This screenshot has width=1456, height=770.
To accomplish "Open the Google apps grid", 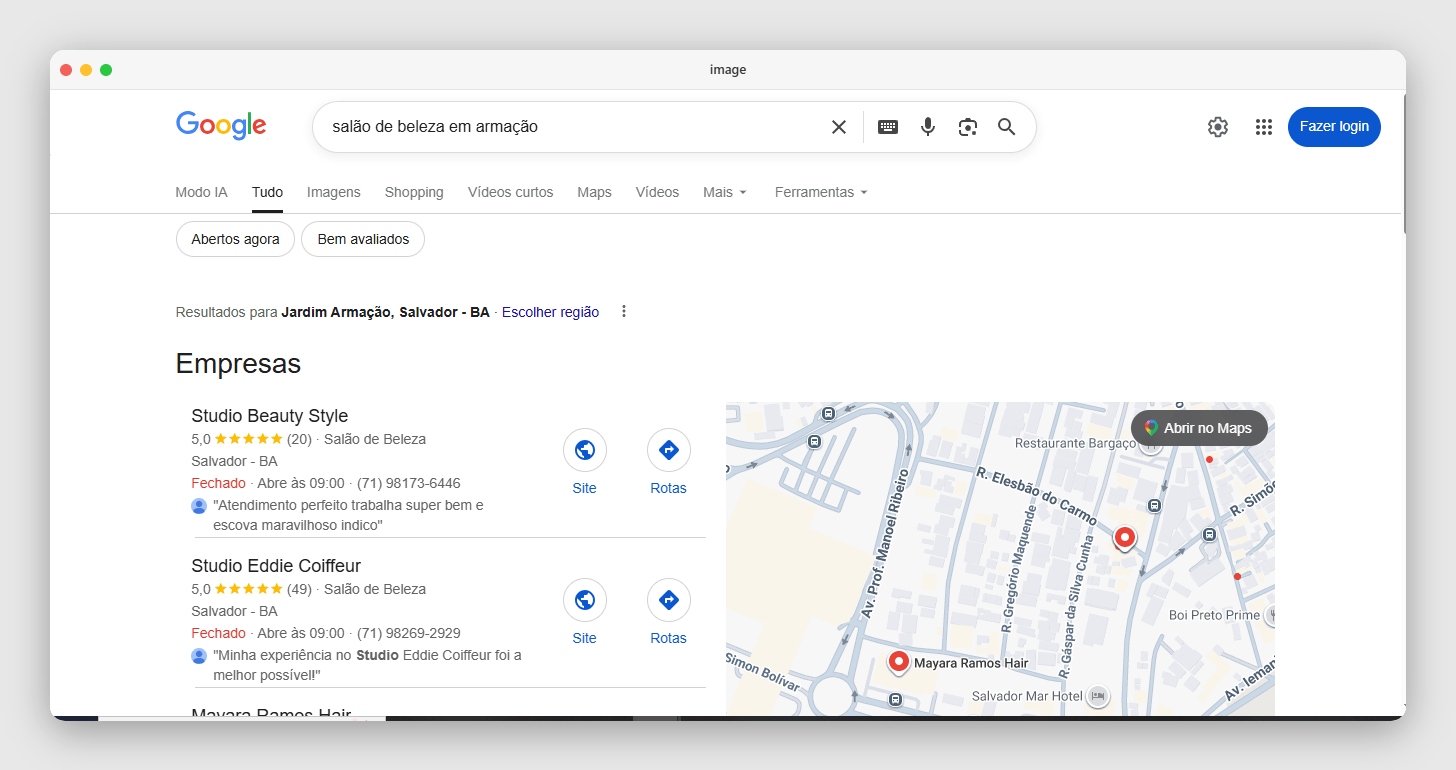I will (1263, 127).
